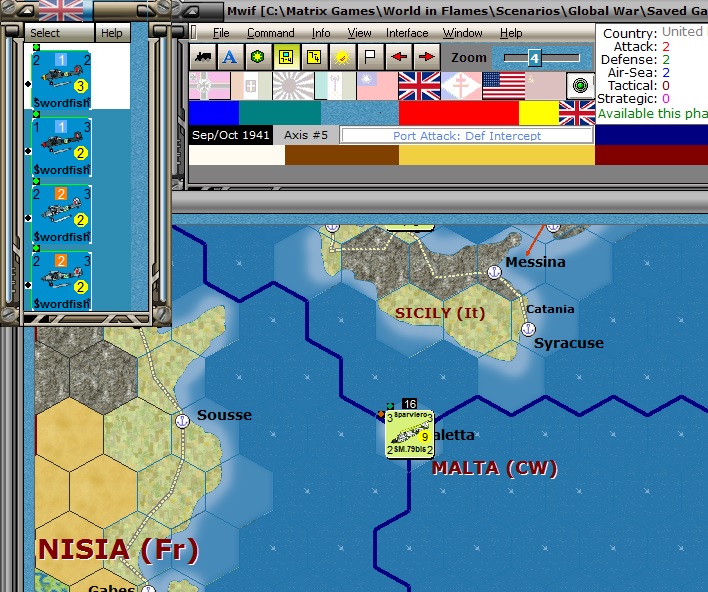Click the yellow counter icon beside the highlighted one
This screenshot has height=592, width=708.
click(314, 57)
